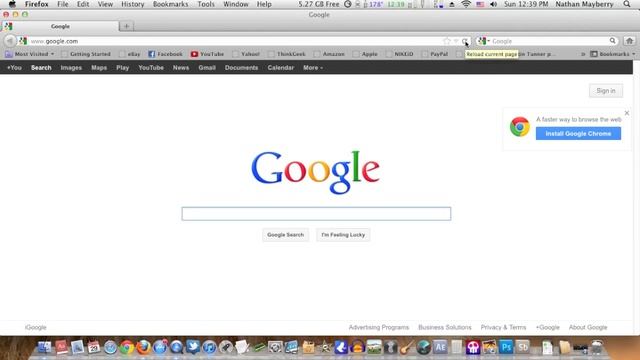Launch Photoshop from the Dock
The height and width of the screenshot is (360, 640).
[506, 347]
